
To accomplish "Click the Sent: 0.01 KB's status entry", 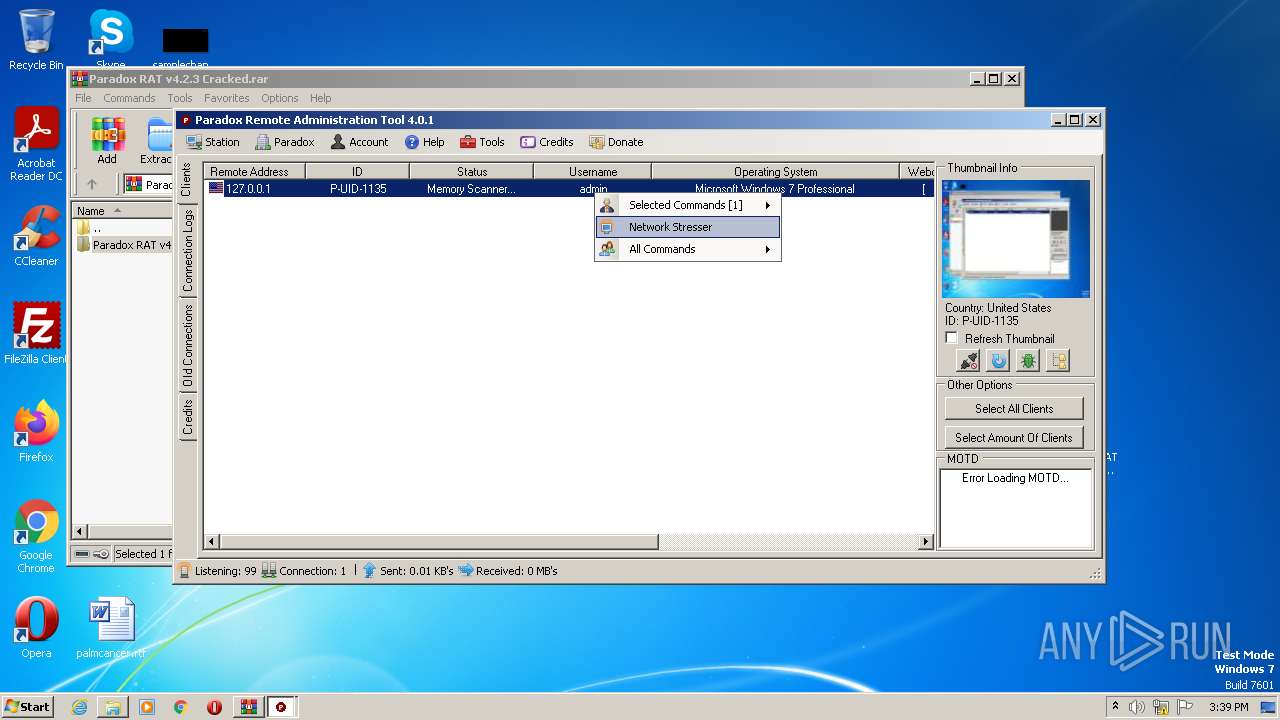I will 408,571.
